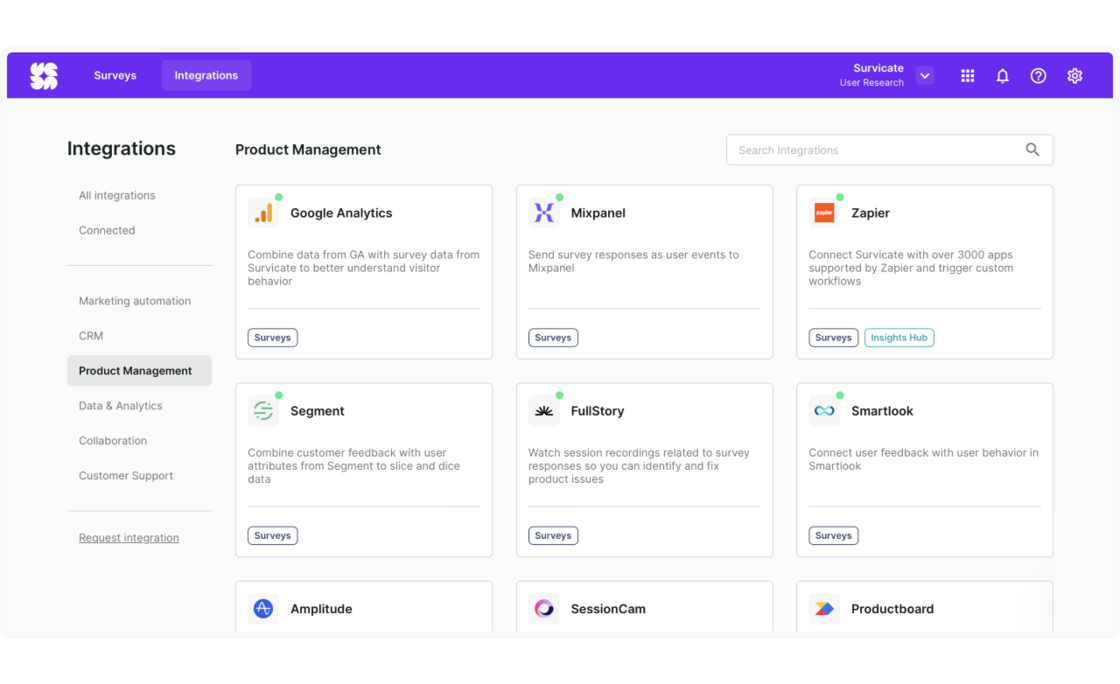Click the Smartlook logo icon
This screenshot has width=1120, height=684.
click(824, 411)
